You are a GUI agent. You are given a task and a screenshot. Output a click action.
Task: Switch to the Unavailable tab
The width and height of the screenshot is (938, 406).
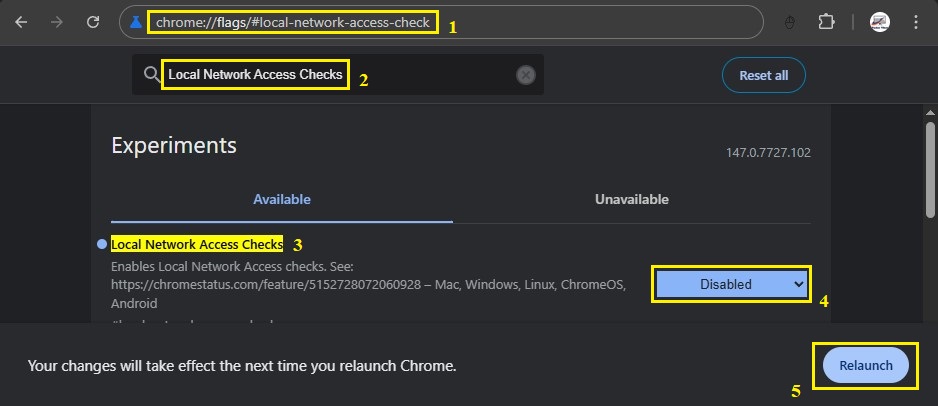tap(631, 199)
